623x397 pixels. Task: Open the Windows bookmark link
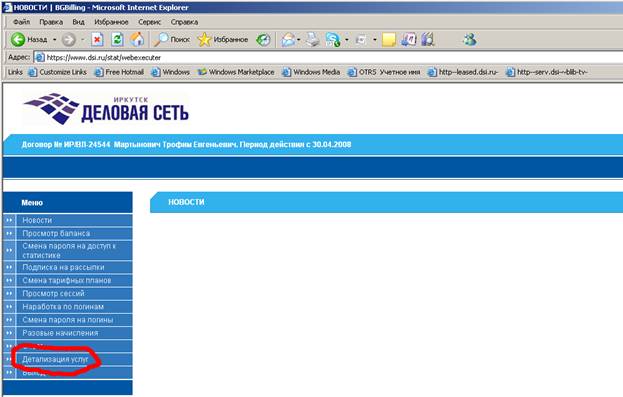pos(171,72)
